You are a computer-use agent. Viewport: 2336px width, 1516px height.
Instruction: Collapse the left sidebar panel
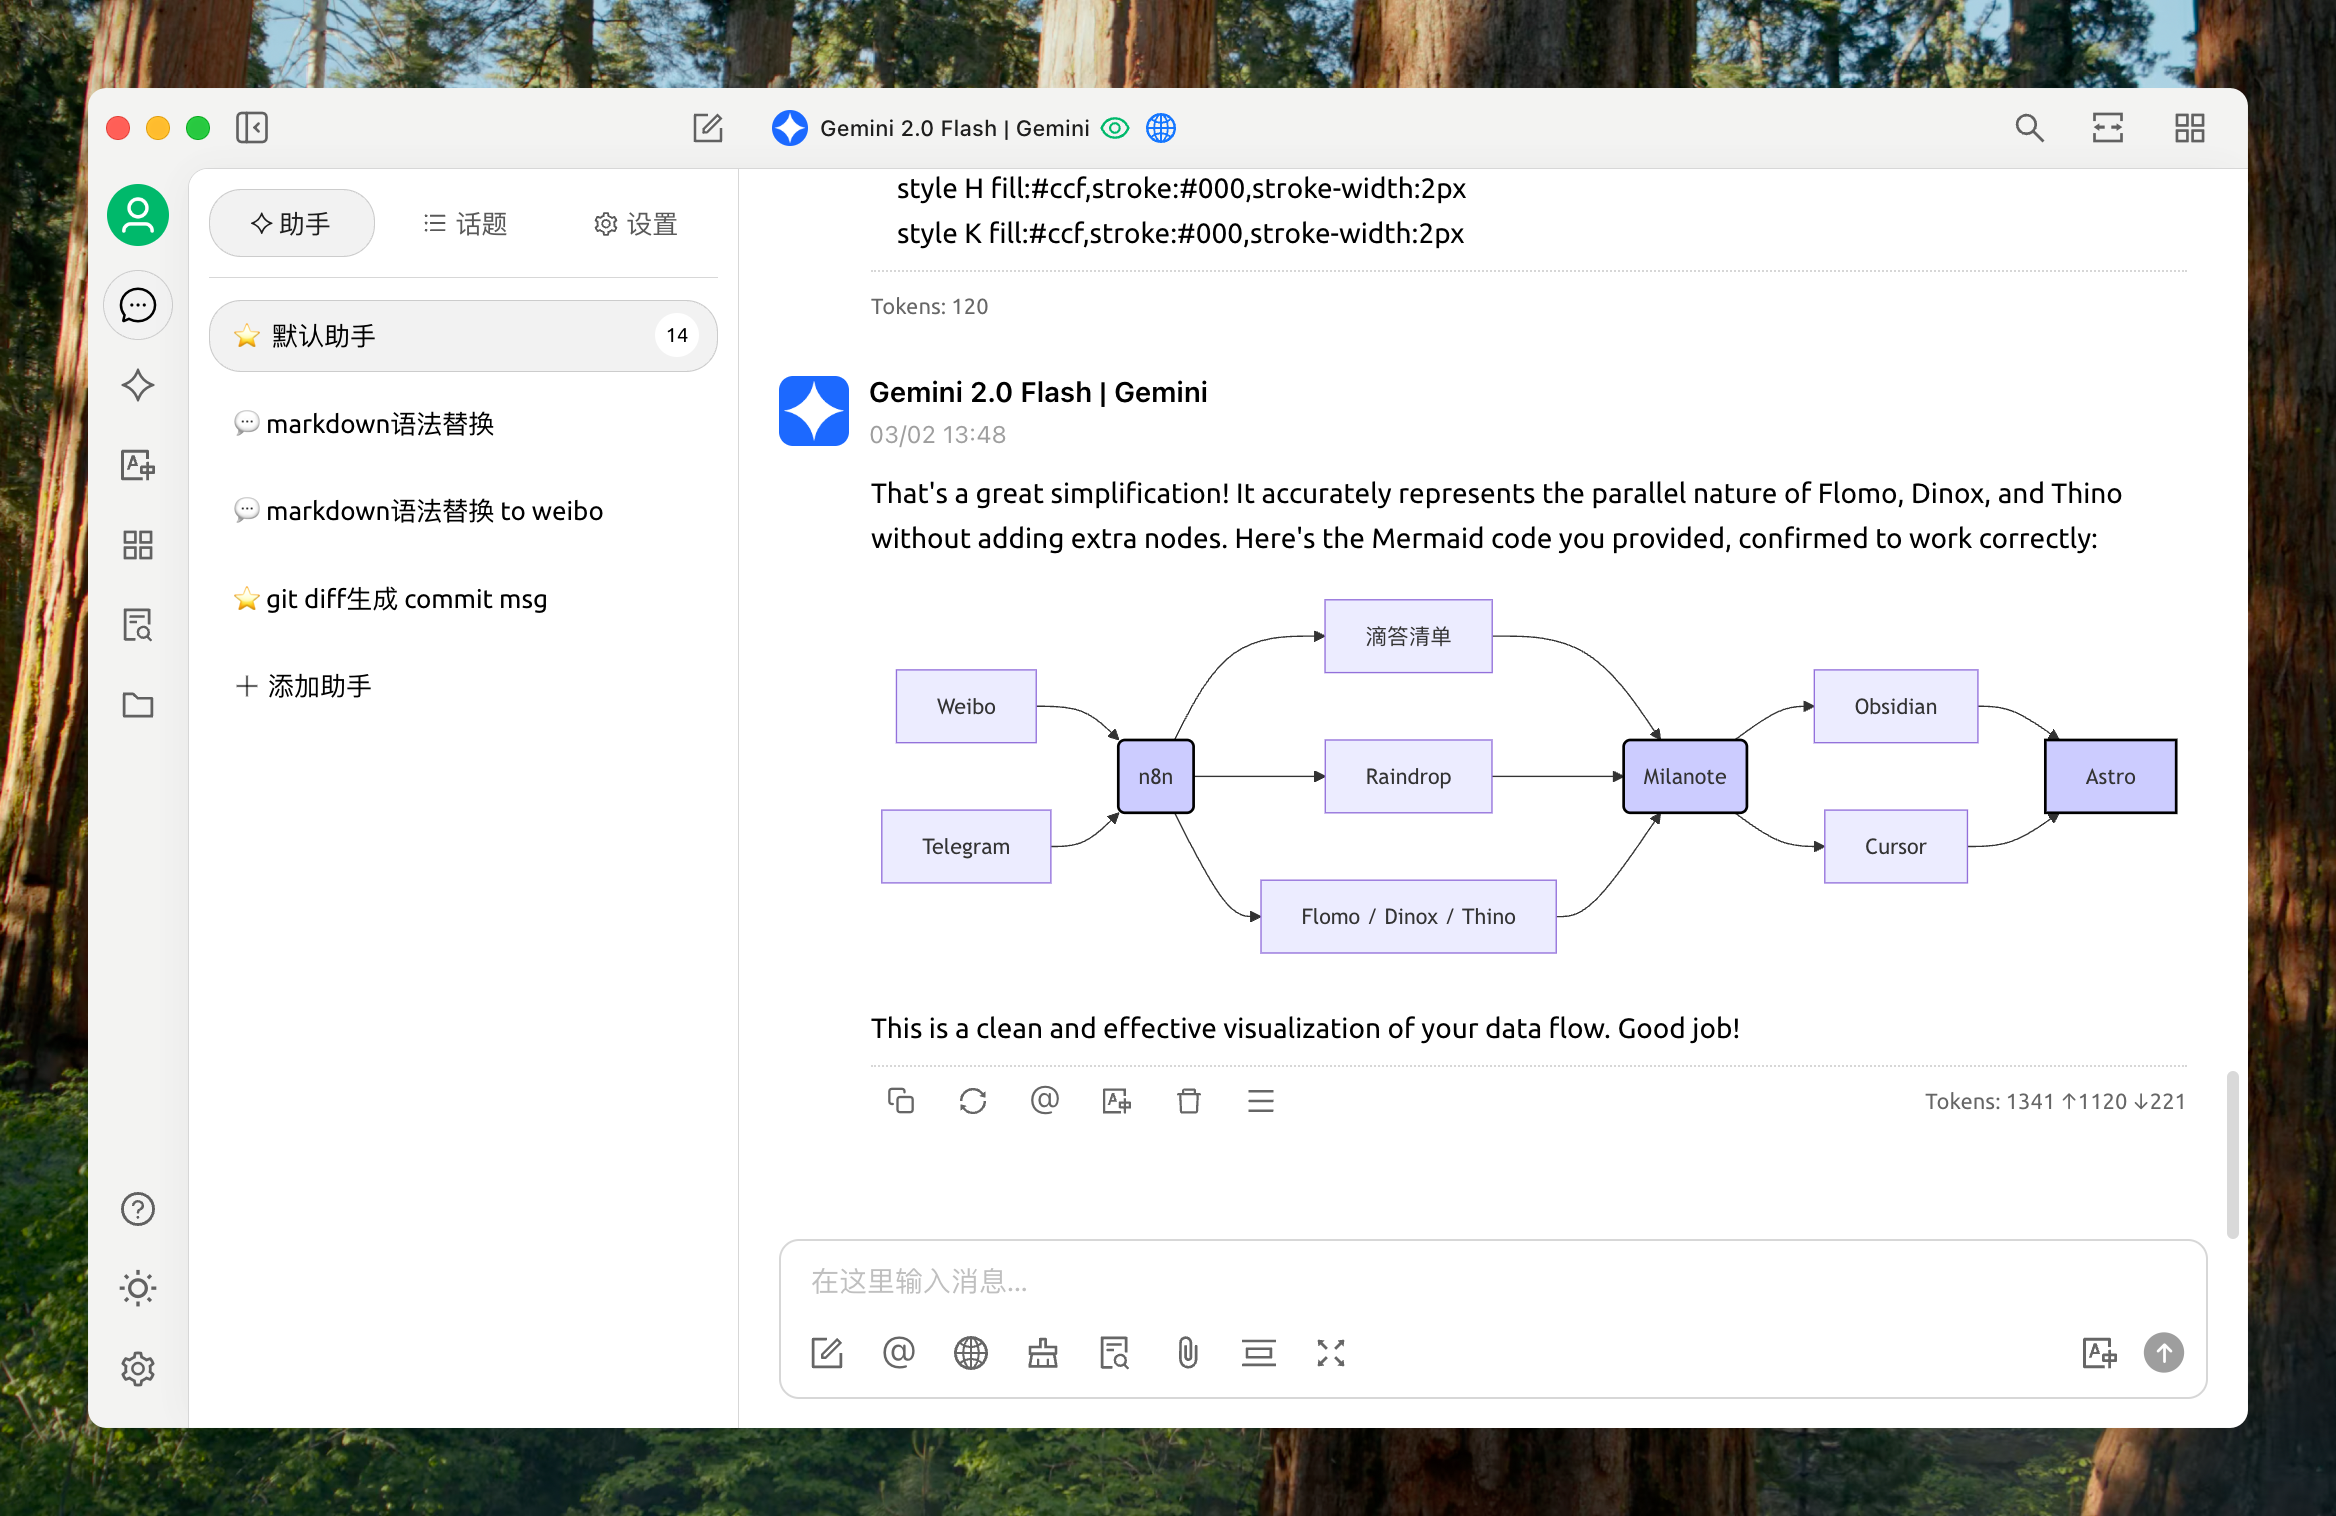(252, 128)
